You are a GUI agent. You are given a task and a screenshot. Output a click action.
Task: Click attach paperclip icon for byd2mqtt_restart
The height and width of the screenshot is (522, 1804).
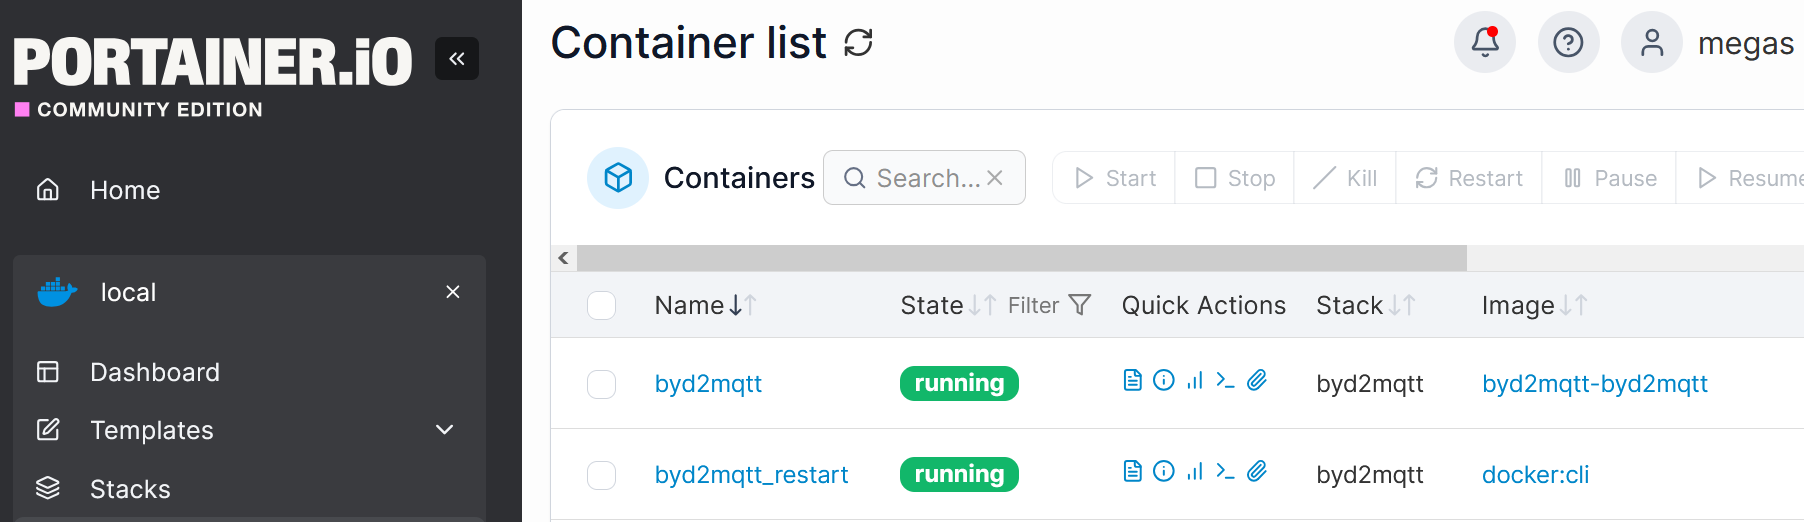(x=1257, y=471)
